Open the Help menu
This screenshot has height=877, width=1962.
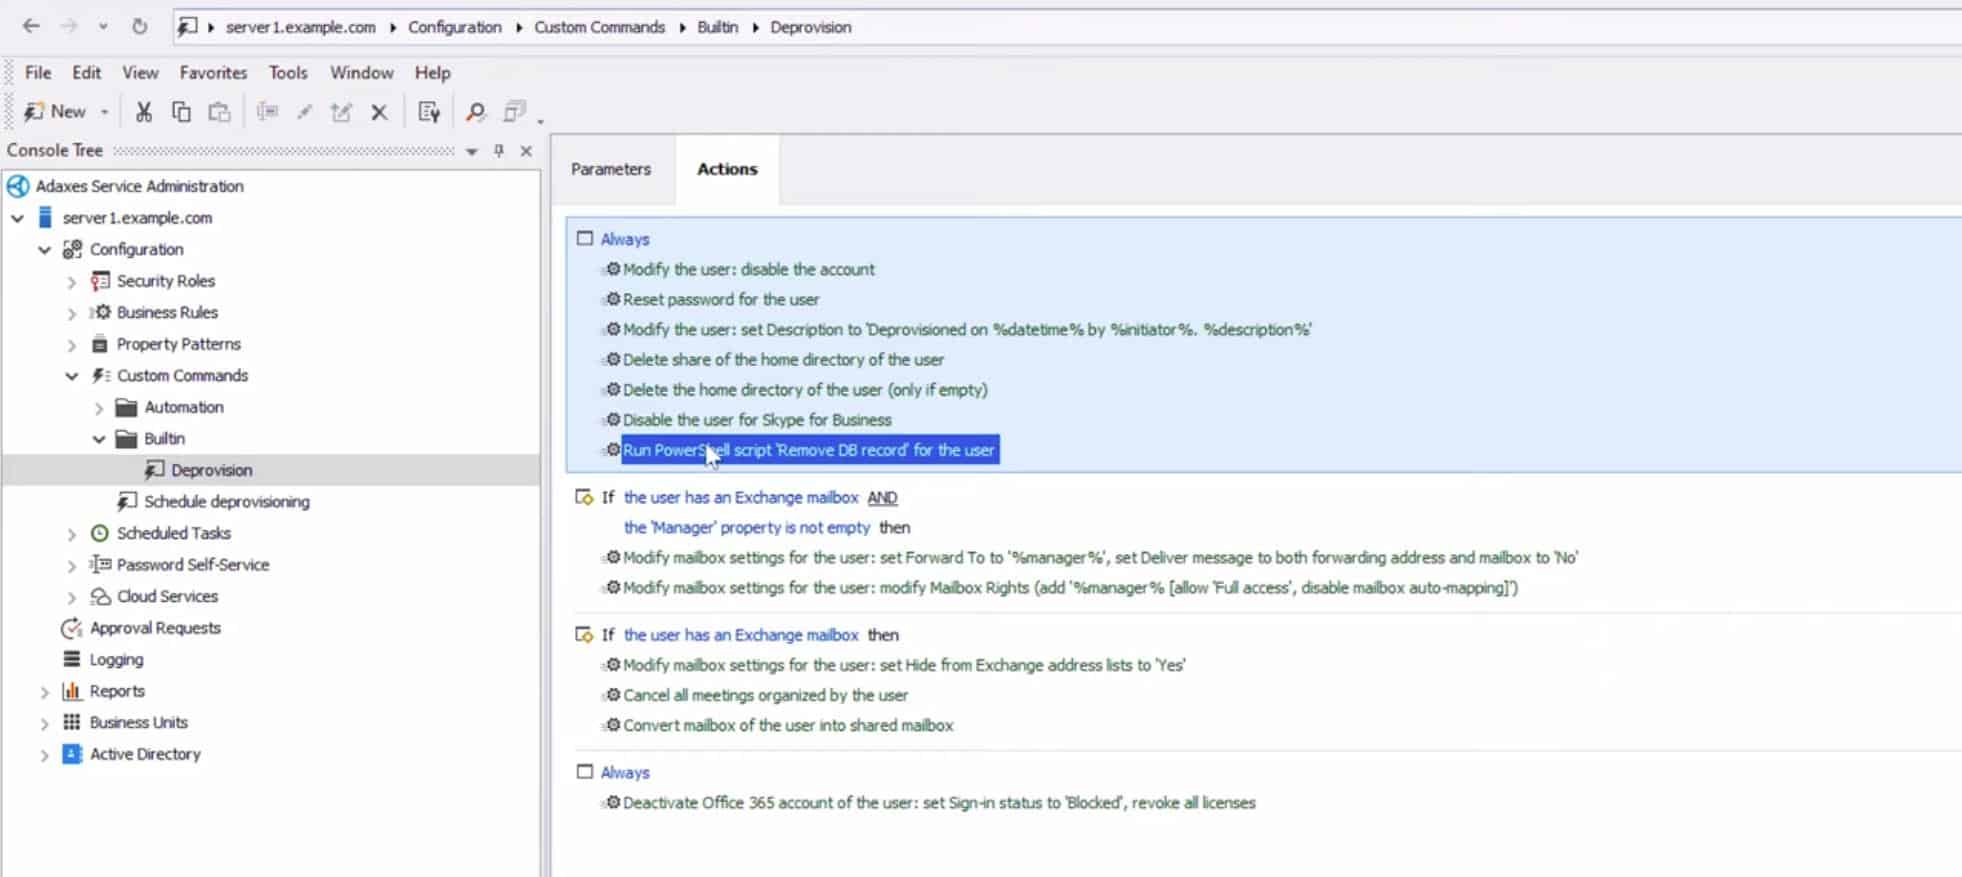(433, 73)
